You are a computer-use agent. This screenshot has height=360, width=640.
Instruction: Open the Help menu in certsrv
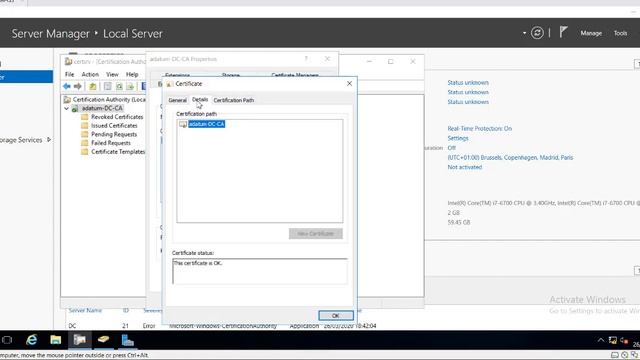(132, 74)
